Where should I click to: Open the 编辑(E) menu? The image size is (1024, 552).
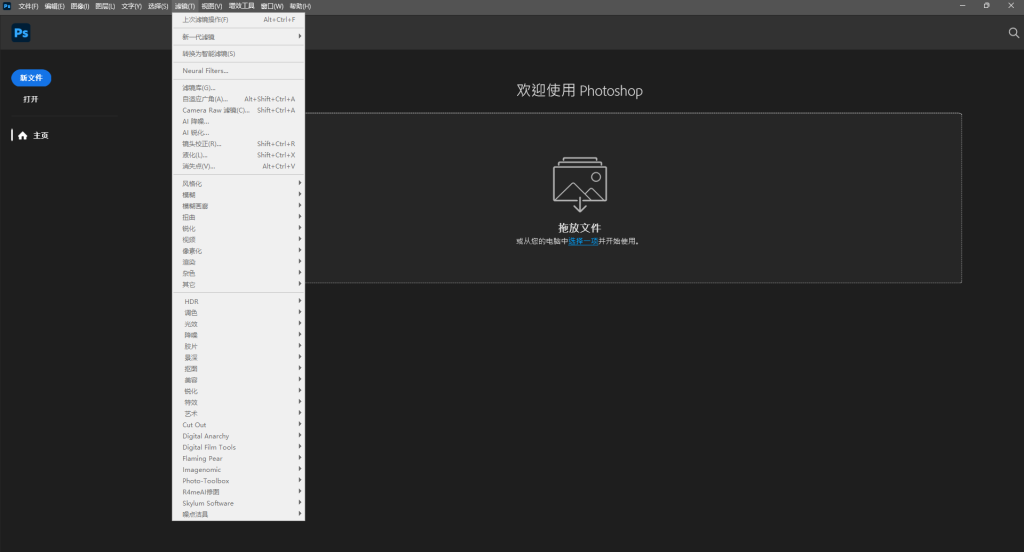[x=54, y=6]
